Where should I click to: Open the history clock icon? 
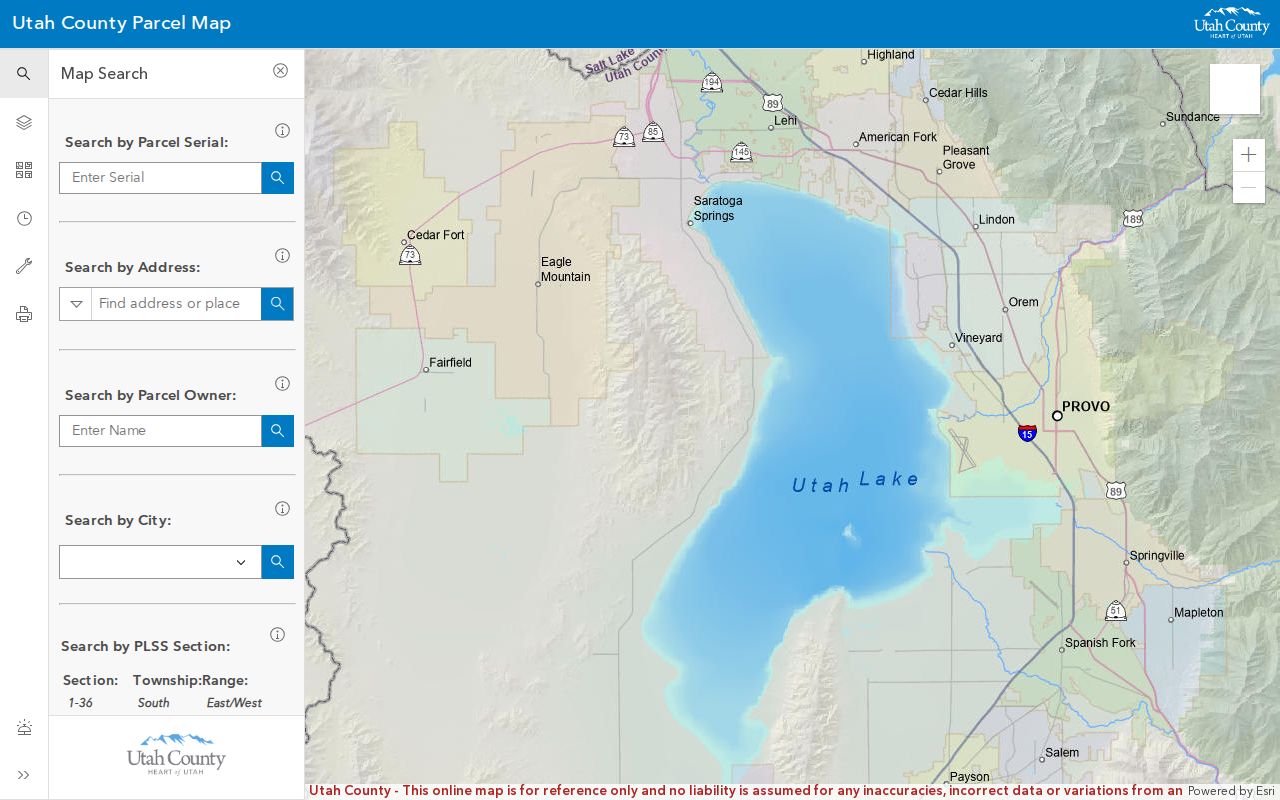pos(24,218)
